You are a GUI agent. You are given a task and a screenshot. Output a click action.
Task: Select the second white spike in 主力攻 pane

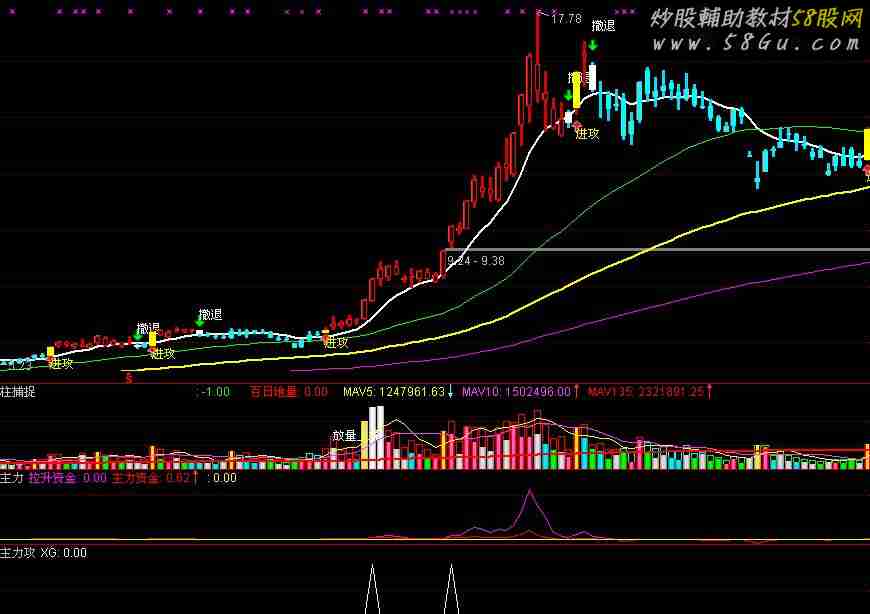pos(452,588)
